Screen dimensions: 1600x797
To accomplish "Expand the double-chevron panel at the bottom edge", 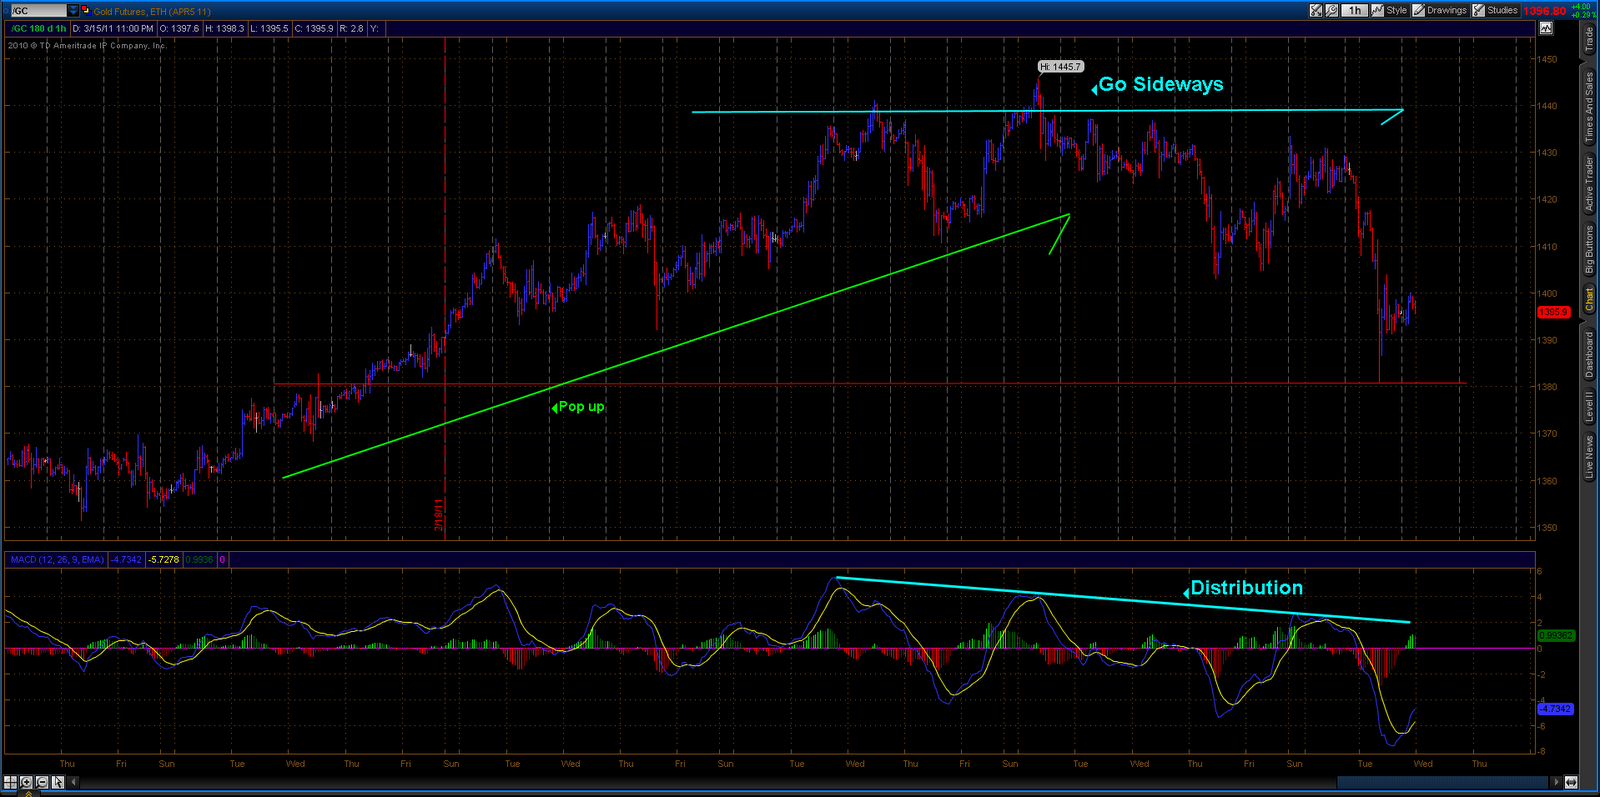I will (28, 794).
